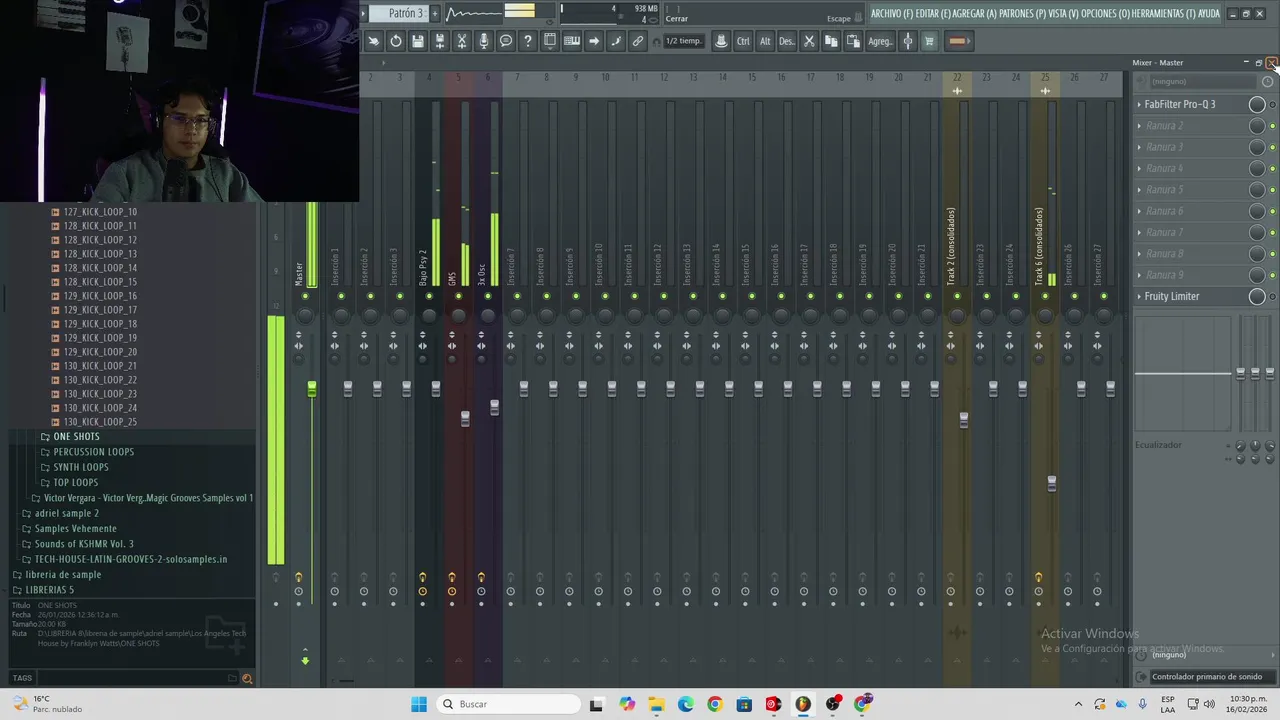This screenshot has height=720, width=1280.
Task: Click the first toolbar arrow-tray icon
Action: tap(374, 41)
